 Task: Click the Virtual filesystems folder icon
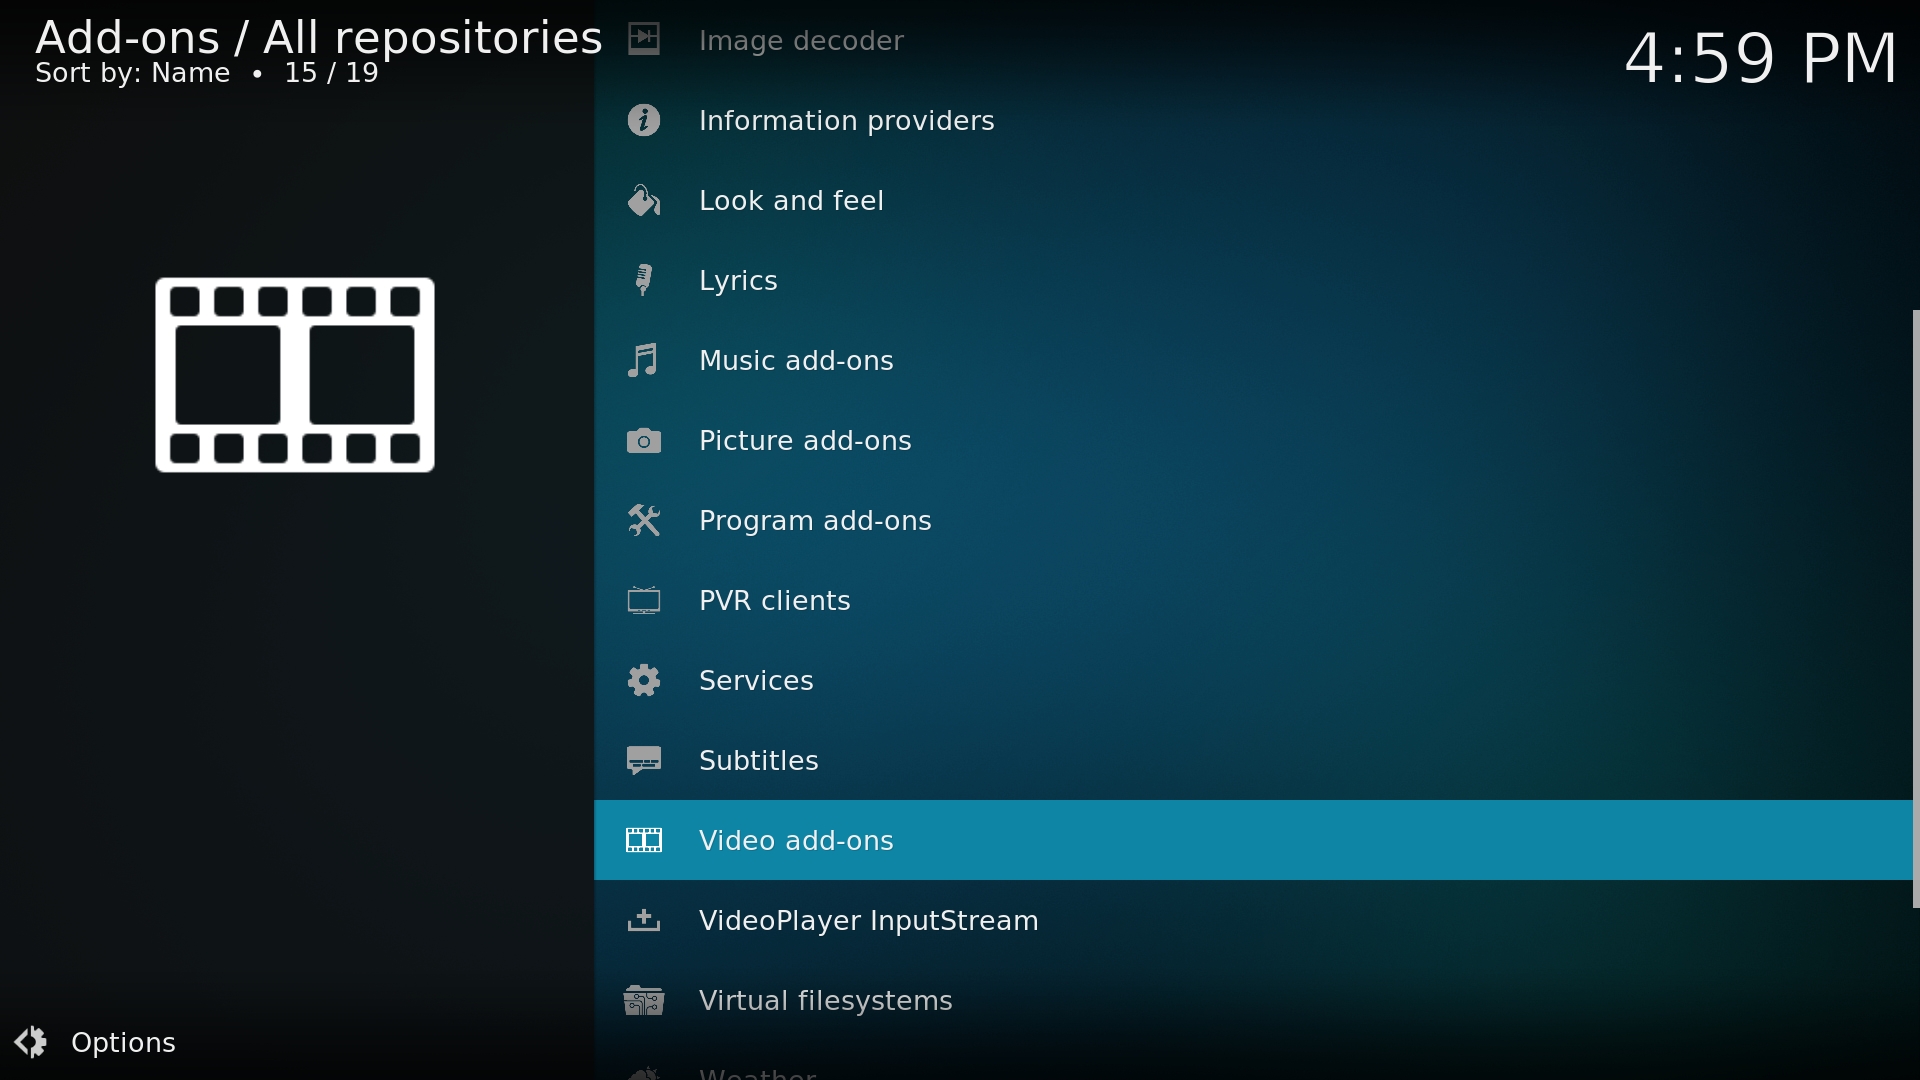pos(644,1001)
